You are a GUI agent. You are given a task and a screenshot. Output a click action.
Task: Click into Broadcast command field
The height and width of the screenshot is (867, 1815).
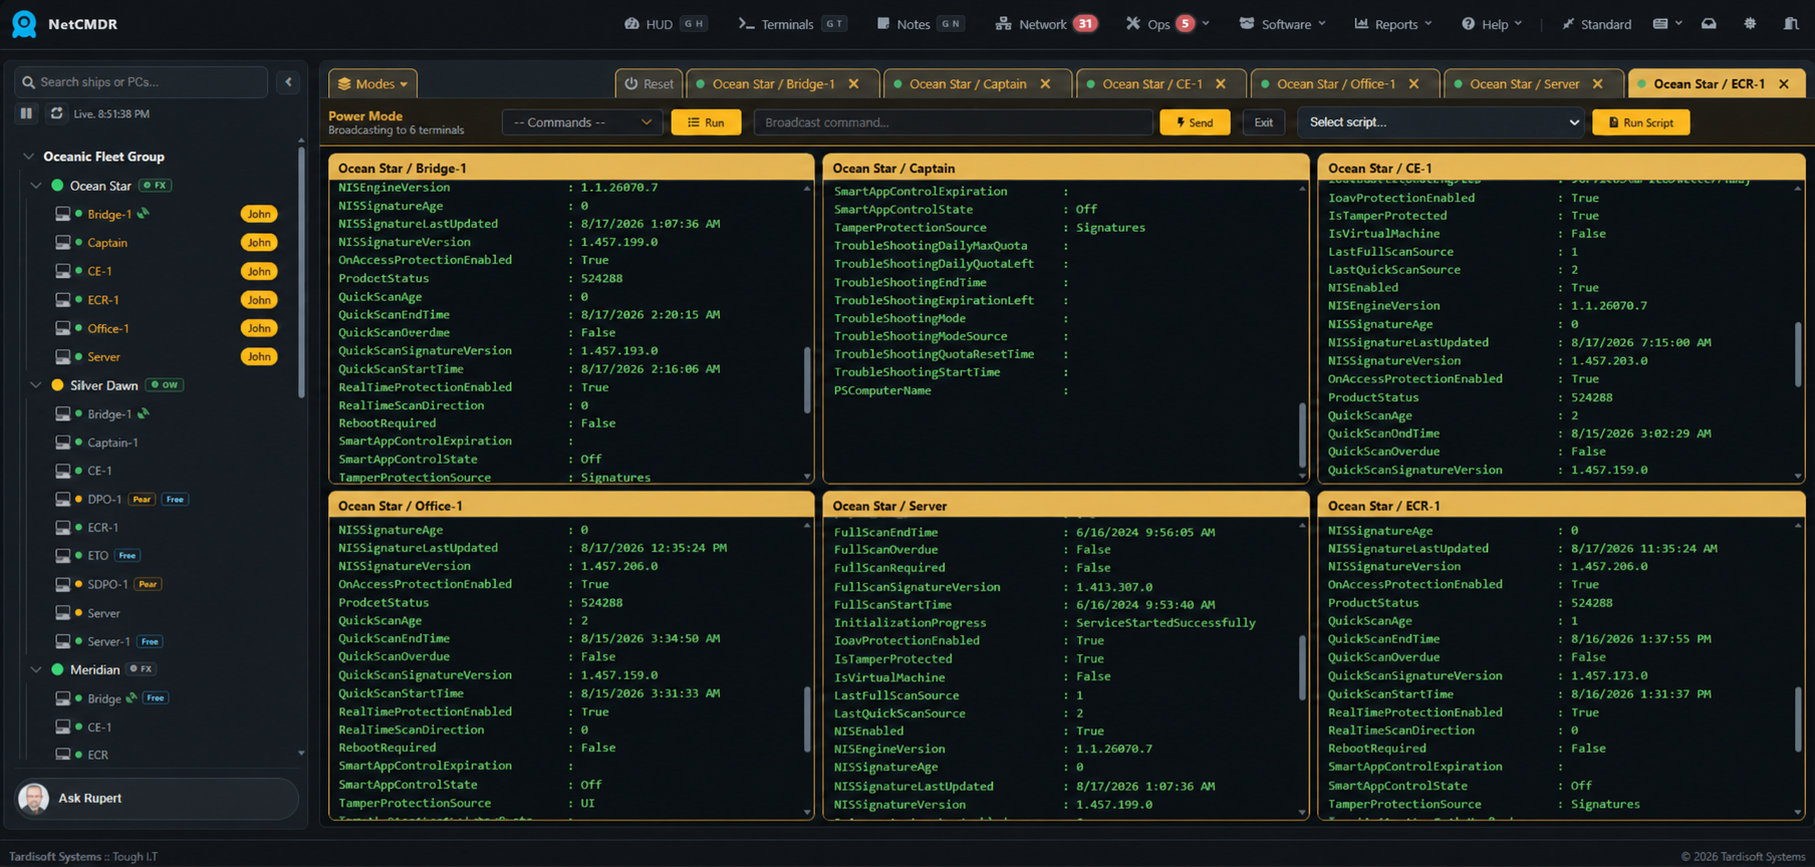(953, 122)
